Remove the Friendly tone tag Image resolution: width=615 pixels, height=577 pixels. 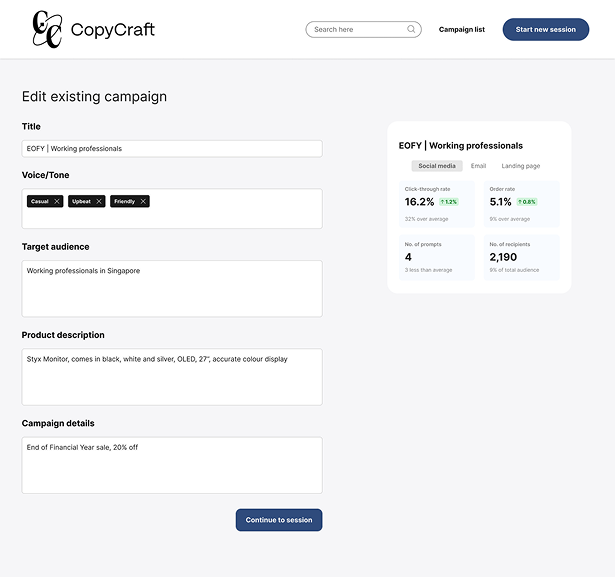coord(143,201)
